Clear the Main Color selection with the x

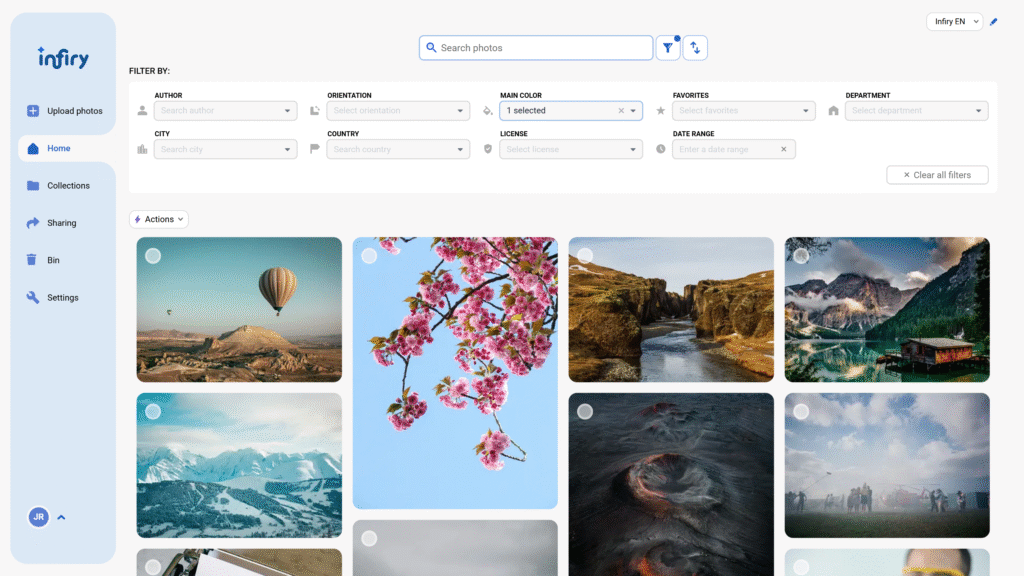point(621,111)
